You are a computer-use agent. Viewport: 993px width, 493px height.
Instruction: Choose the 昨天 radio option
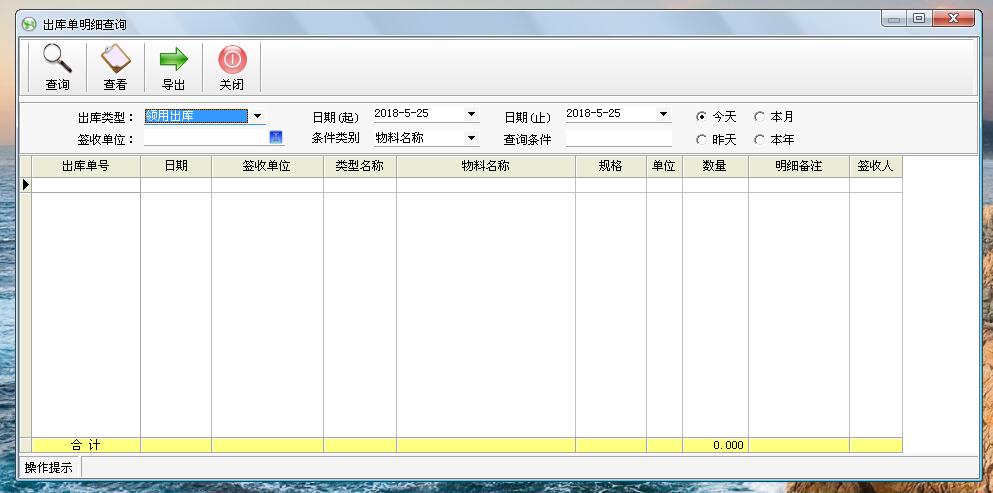(701, 140)
